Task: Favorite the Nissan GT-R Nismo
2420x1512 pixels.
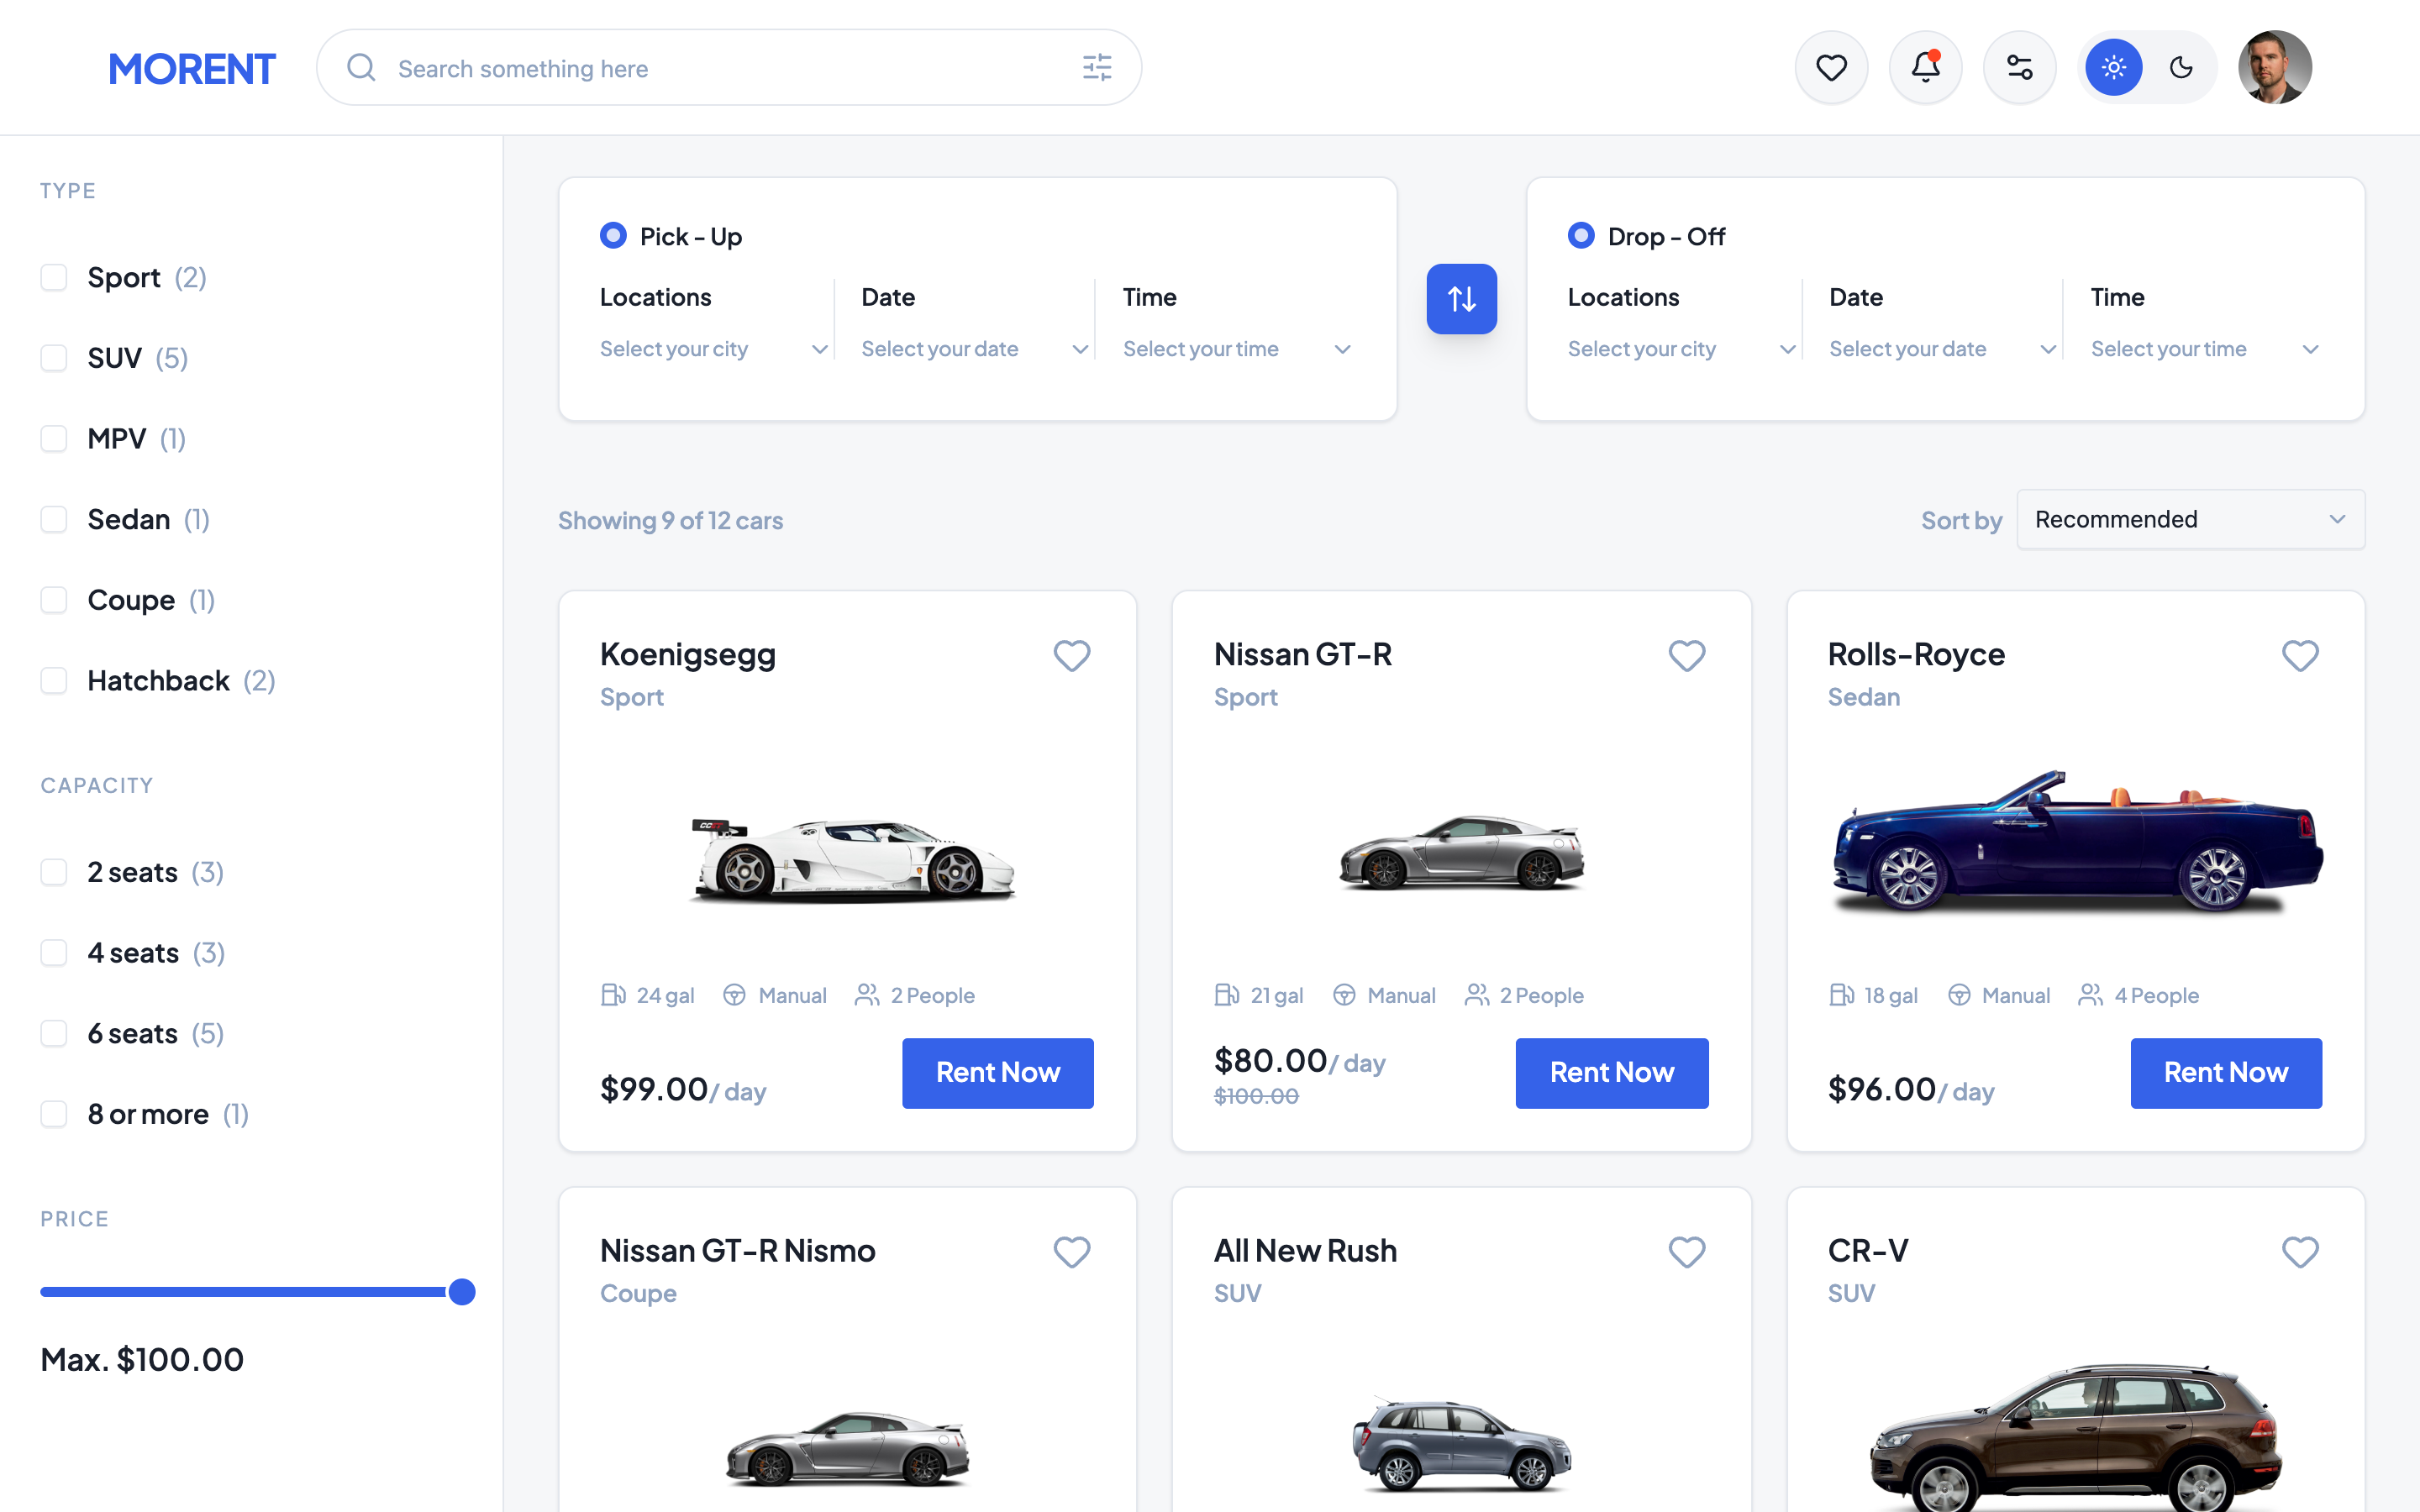Action: tap(1071, 1252)
